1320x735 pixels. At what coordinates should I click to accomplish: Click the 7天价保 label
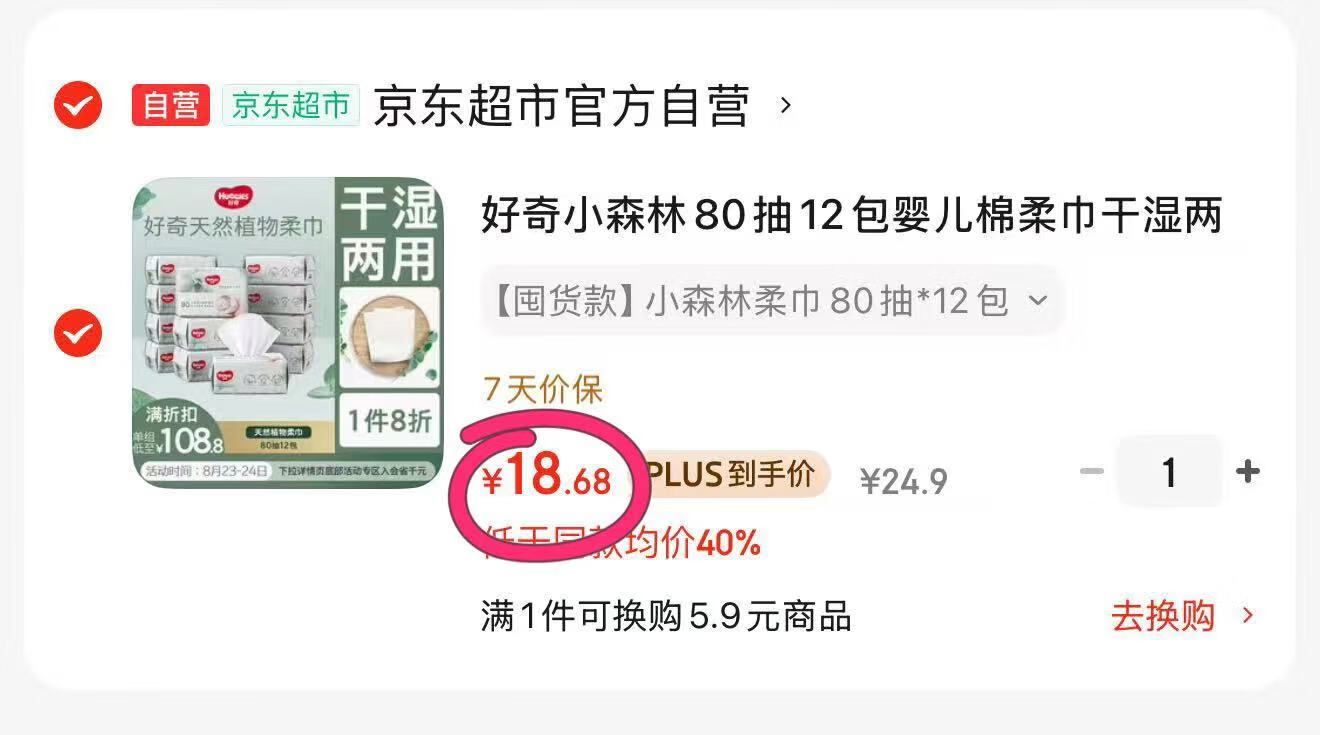[543, 389]
